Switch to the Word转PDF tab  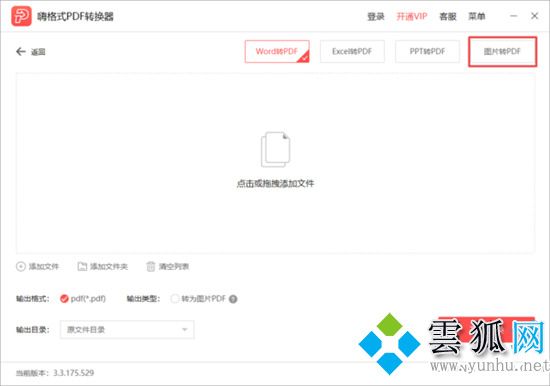pos(277,52)
